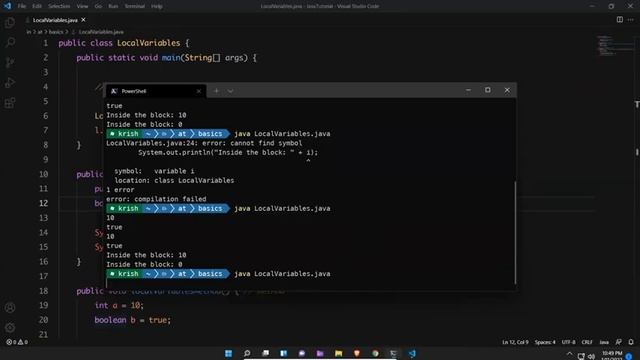Click the 'basics' breadcrumb folder
This screenshot has width=640, height=360.
point(56,31)
